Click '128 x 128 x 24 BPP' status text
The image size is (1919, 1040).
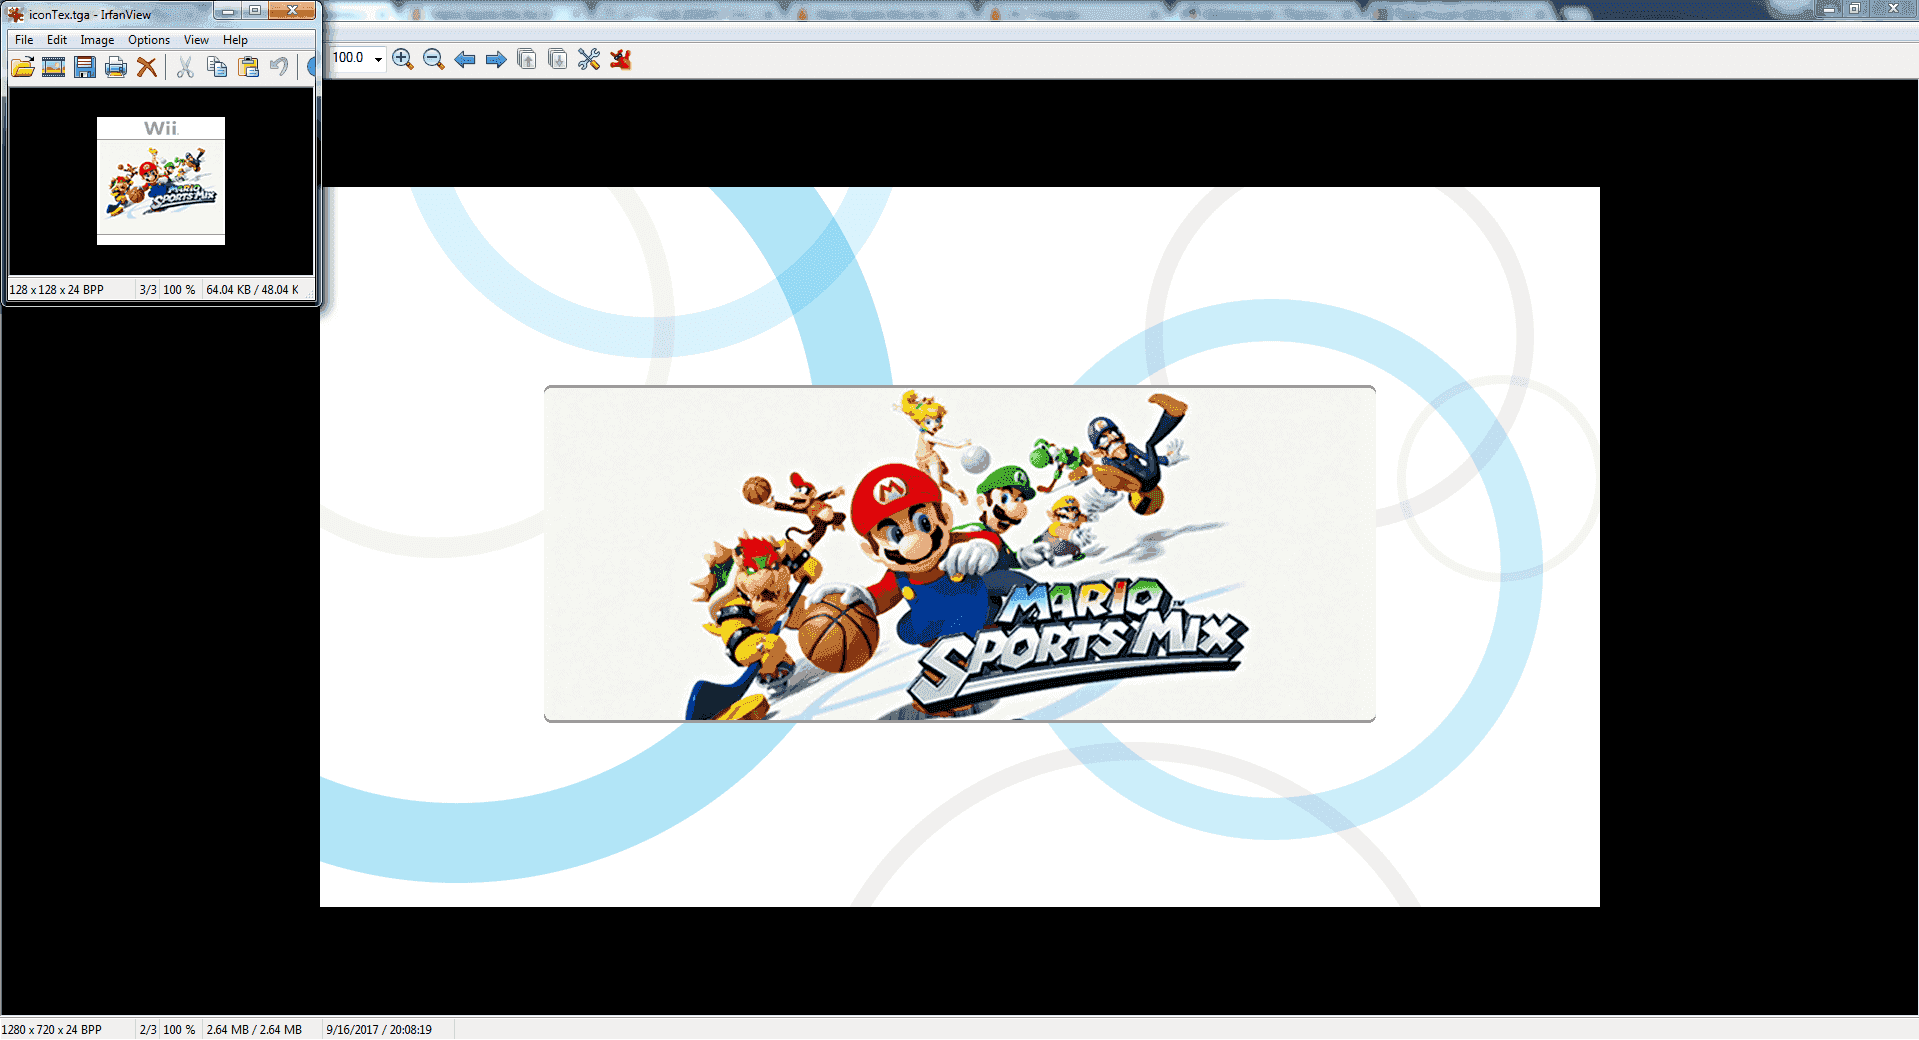point(57,290)
